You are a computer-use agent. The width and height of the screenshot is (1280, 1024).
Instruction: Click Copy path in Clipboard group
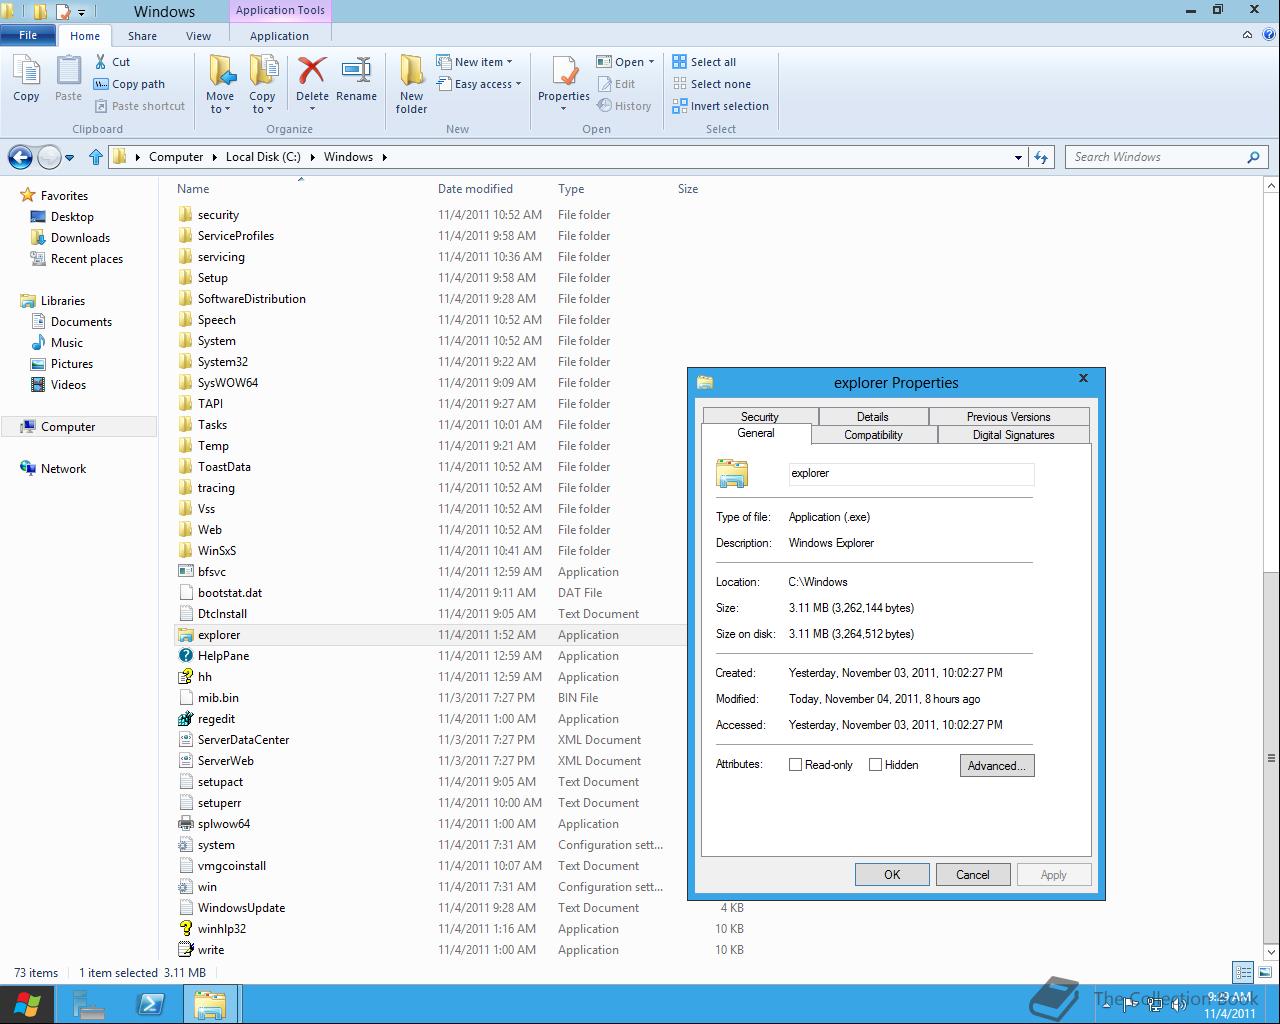point(129,84)
